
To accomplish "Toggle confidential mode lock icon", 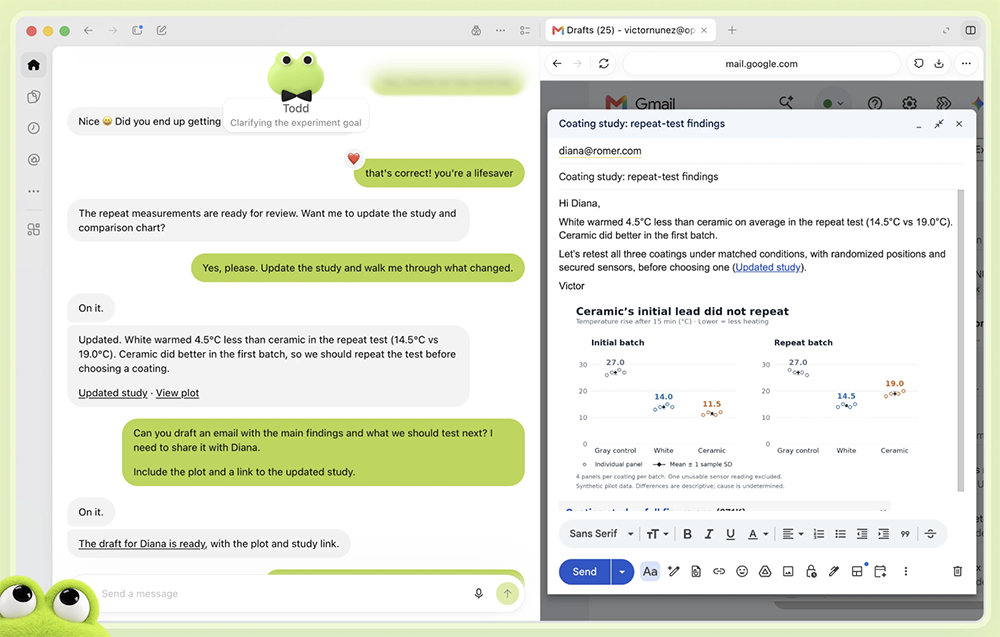I will pyautogui.click(x=811, y=571).
